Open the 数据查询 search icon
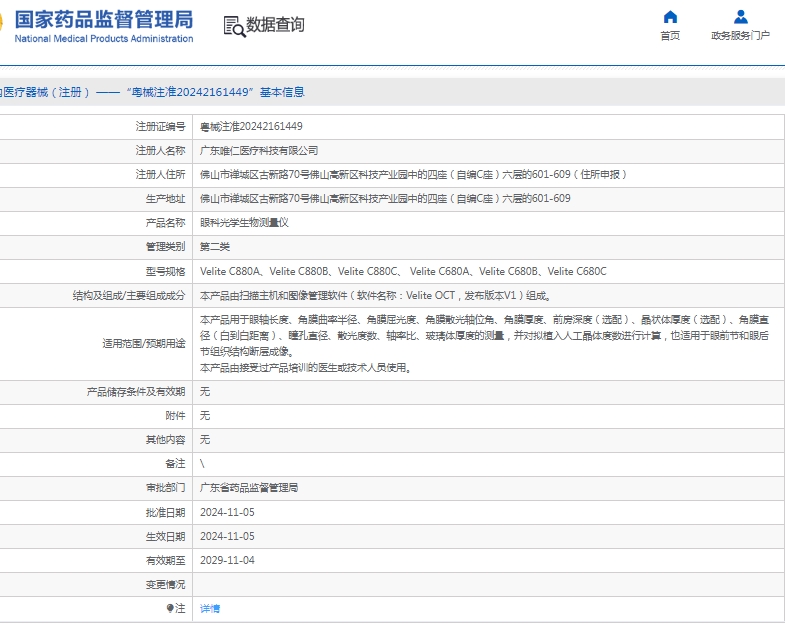The image size is (785, 629). click(x=234, y=26)
